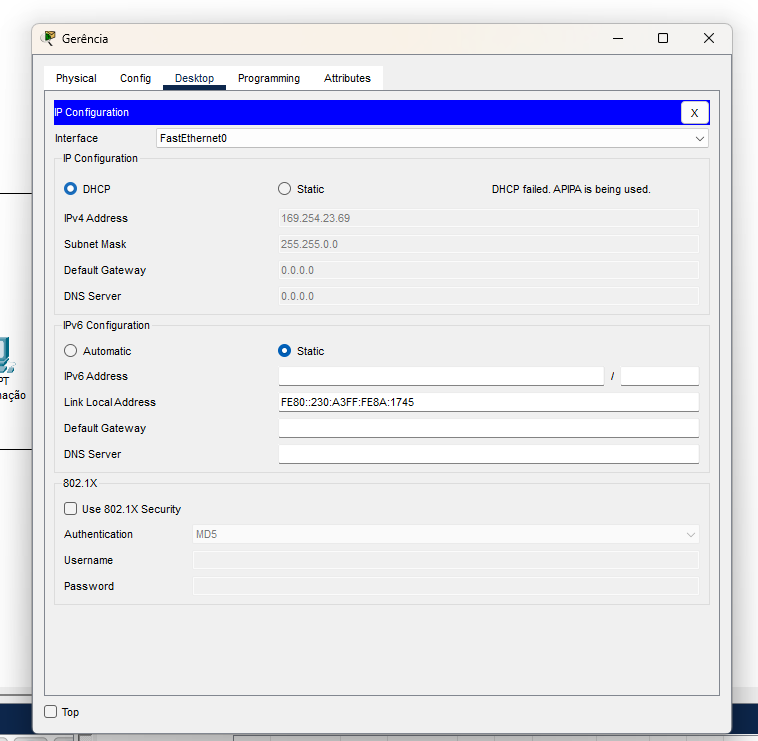The width and height of the screenshot is (758, 741).
Task: Click the PC device icon in background workspace
Action: 7,355
